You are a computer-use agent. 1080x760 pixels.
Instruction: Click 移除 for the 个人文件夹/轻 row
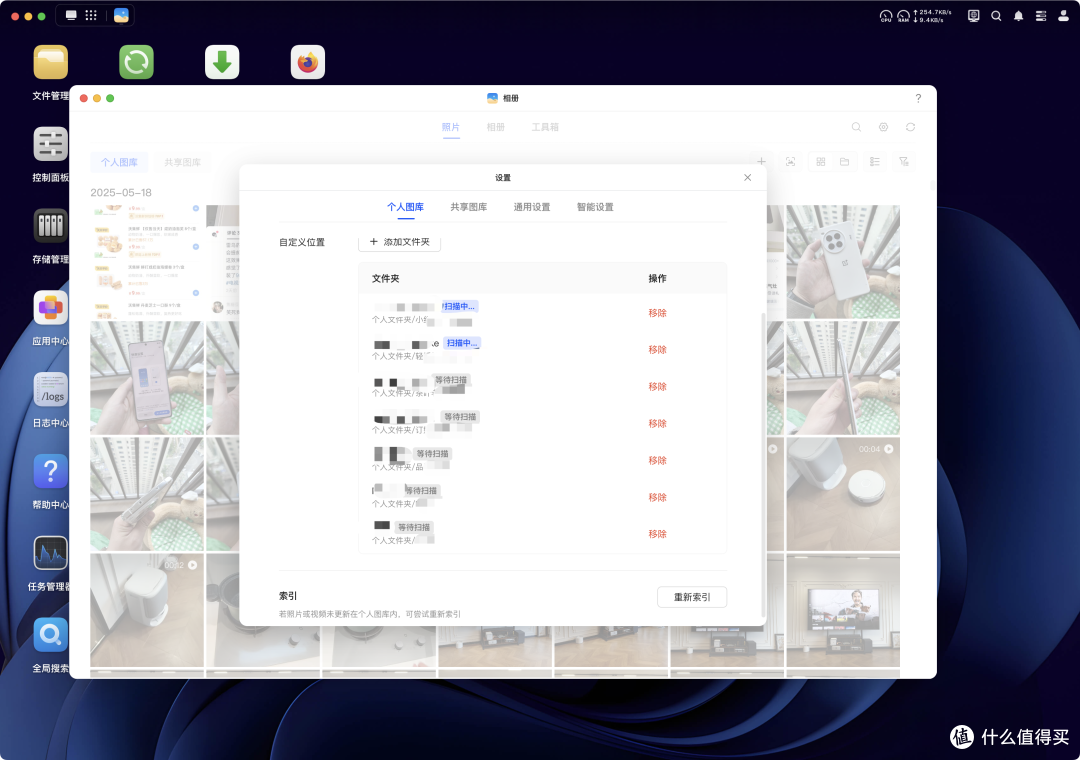click(657, 349)
